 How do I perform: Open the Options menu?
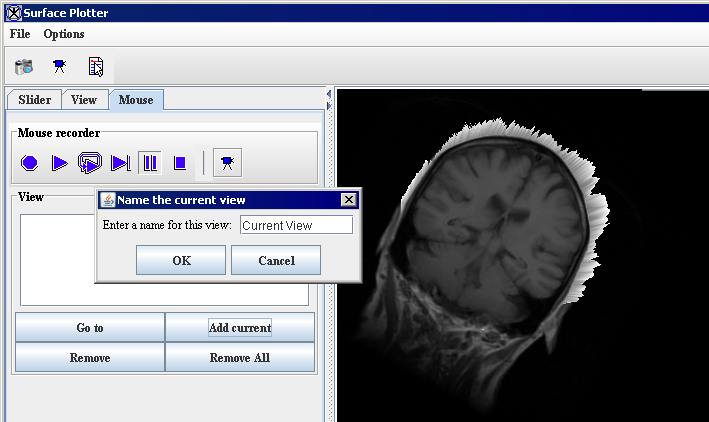tap(64, 34)
